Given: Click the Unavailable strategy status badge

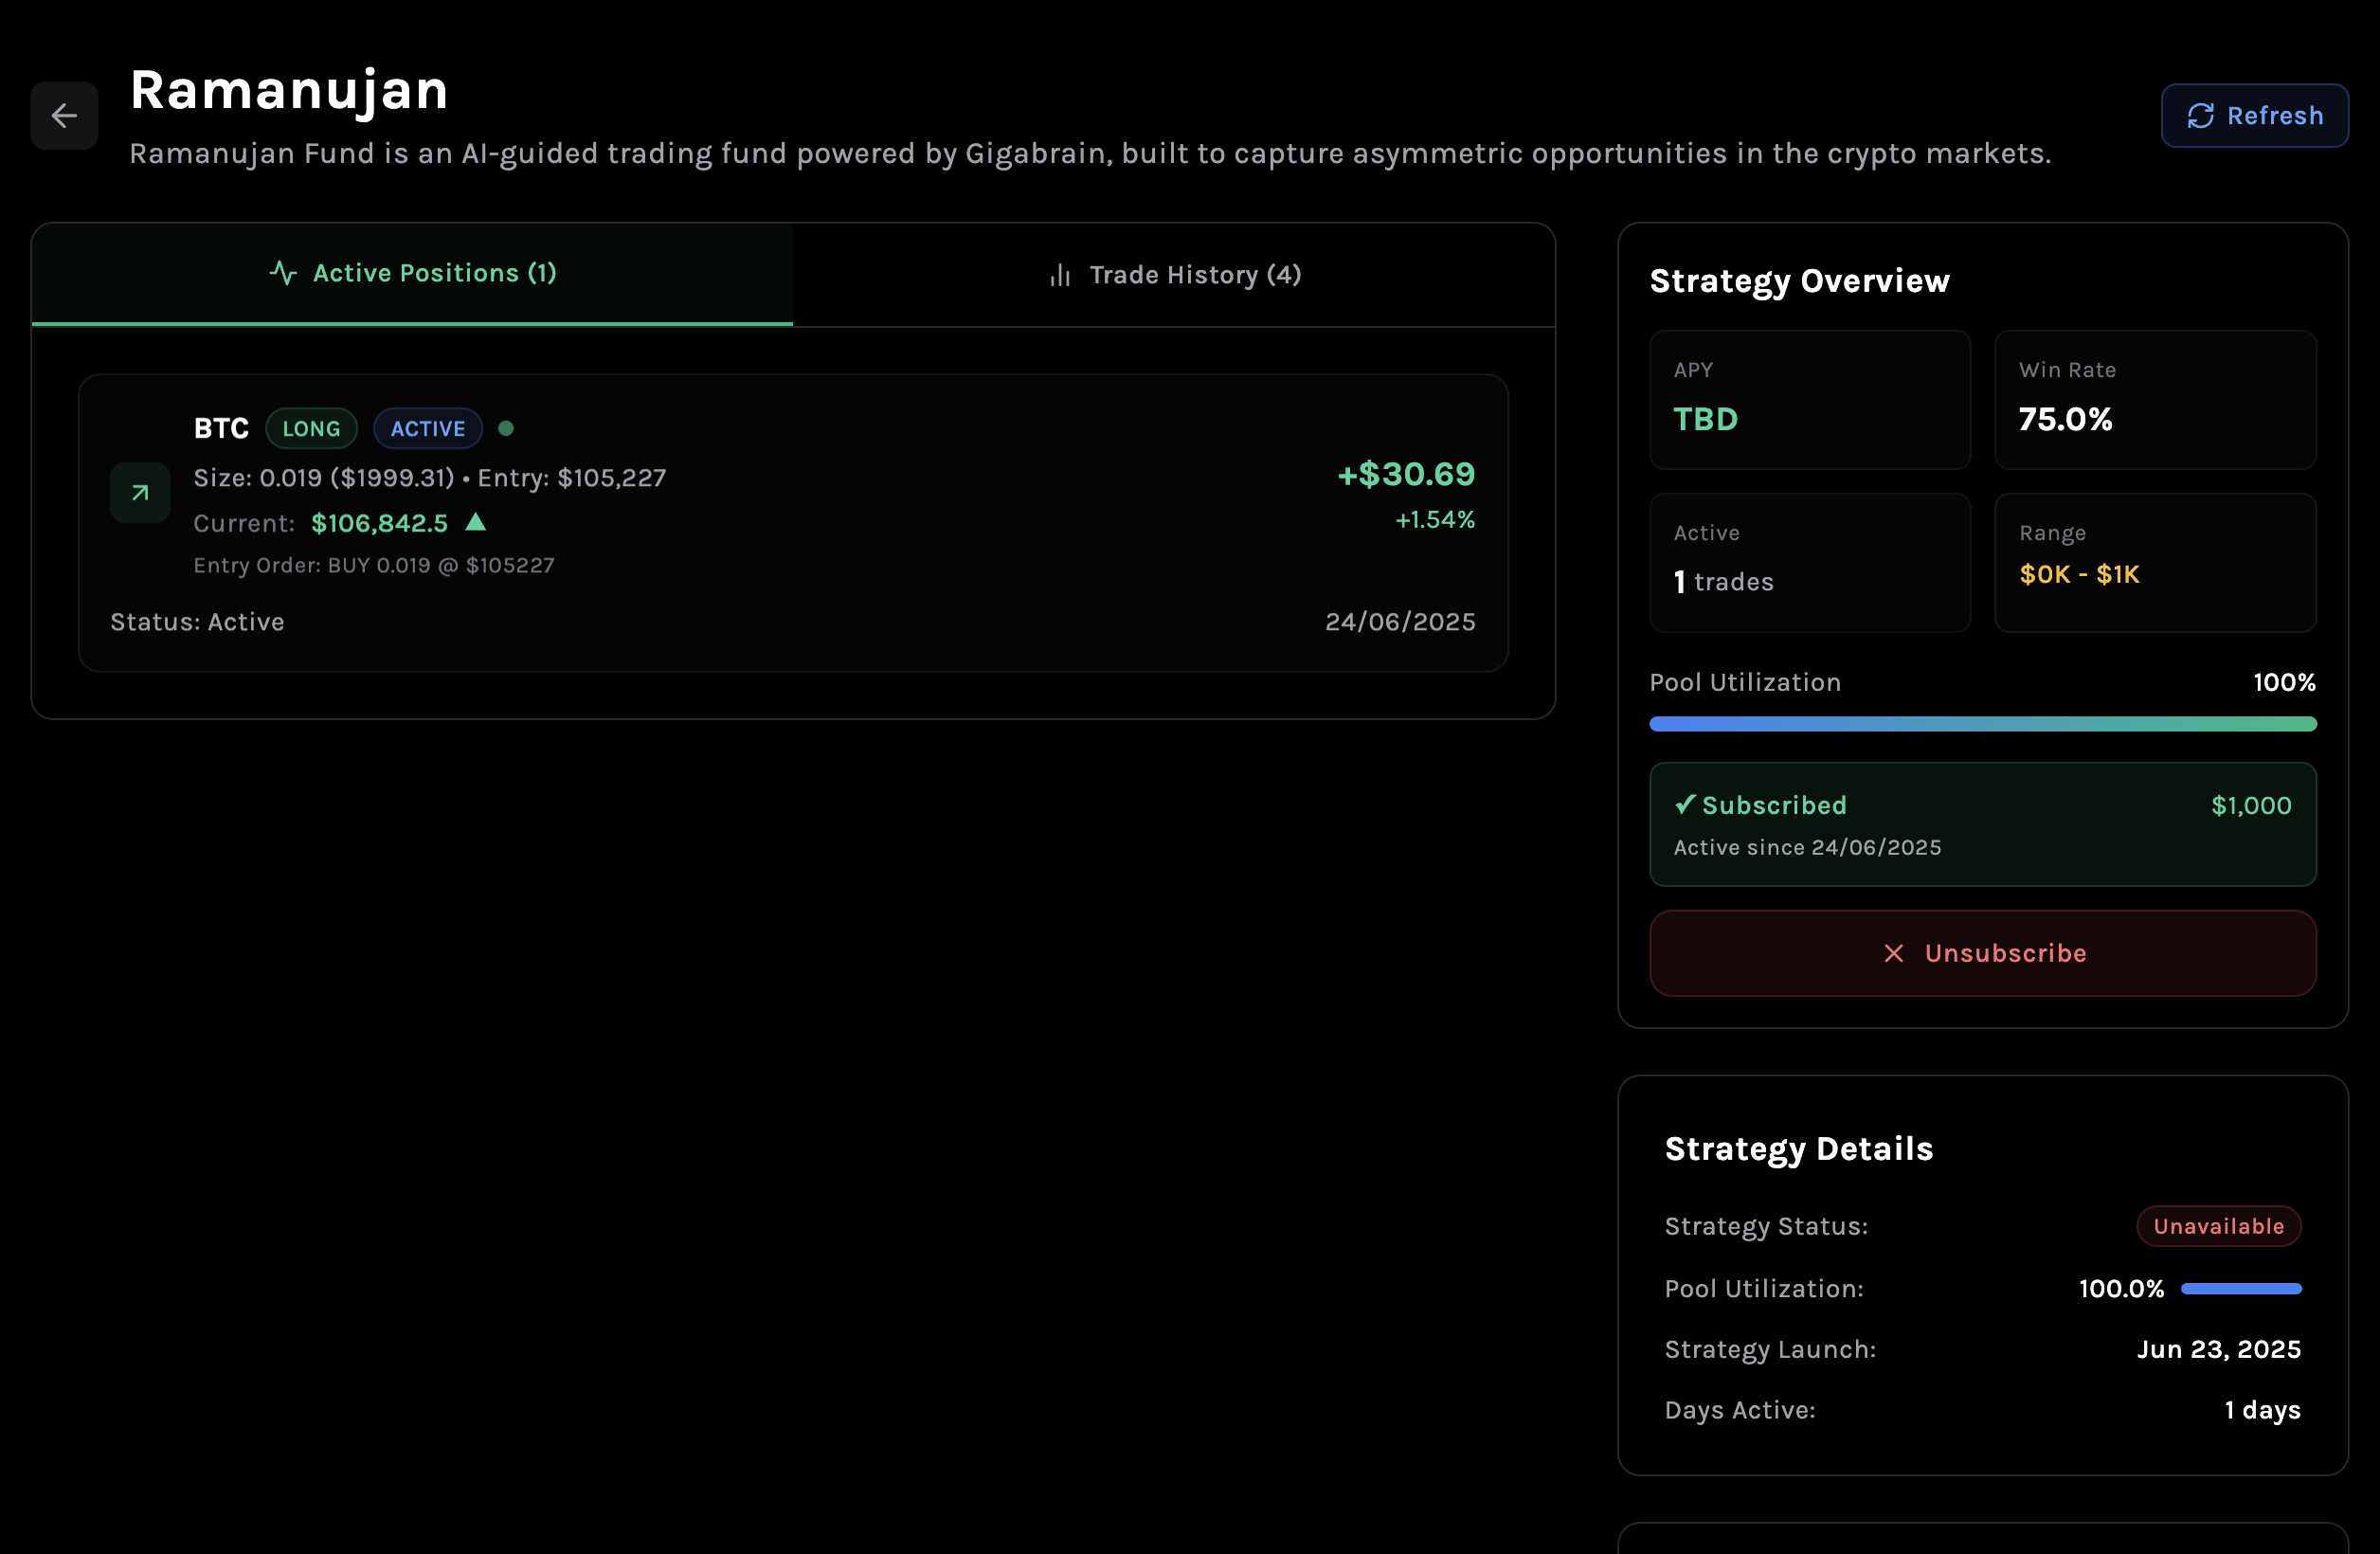Looking at the screenshot, I should click(2219, 1226).
